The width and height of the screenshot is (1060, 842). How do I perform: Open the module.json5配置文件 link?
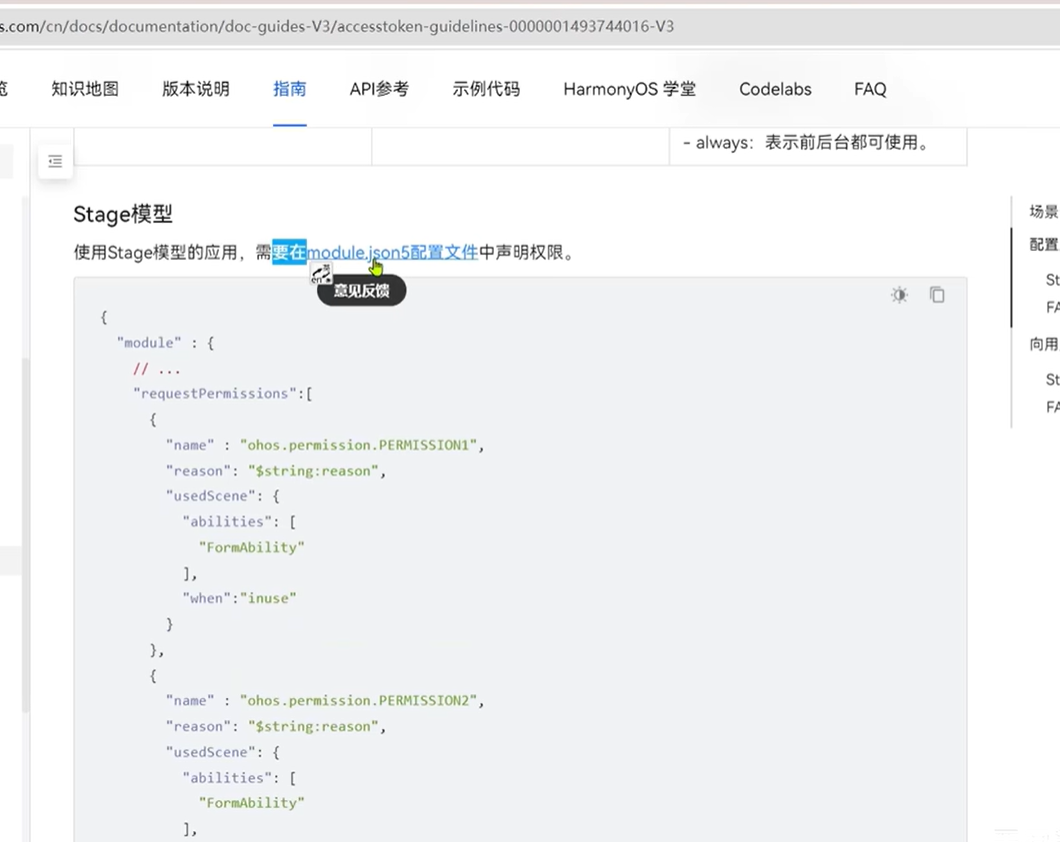(x=392, y=252)
